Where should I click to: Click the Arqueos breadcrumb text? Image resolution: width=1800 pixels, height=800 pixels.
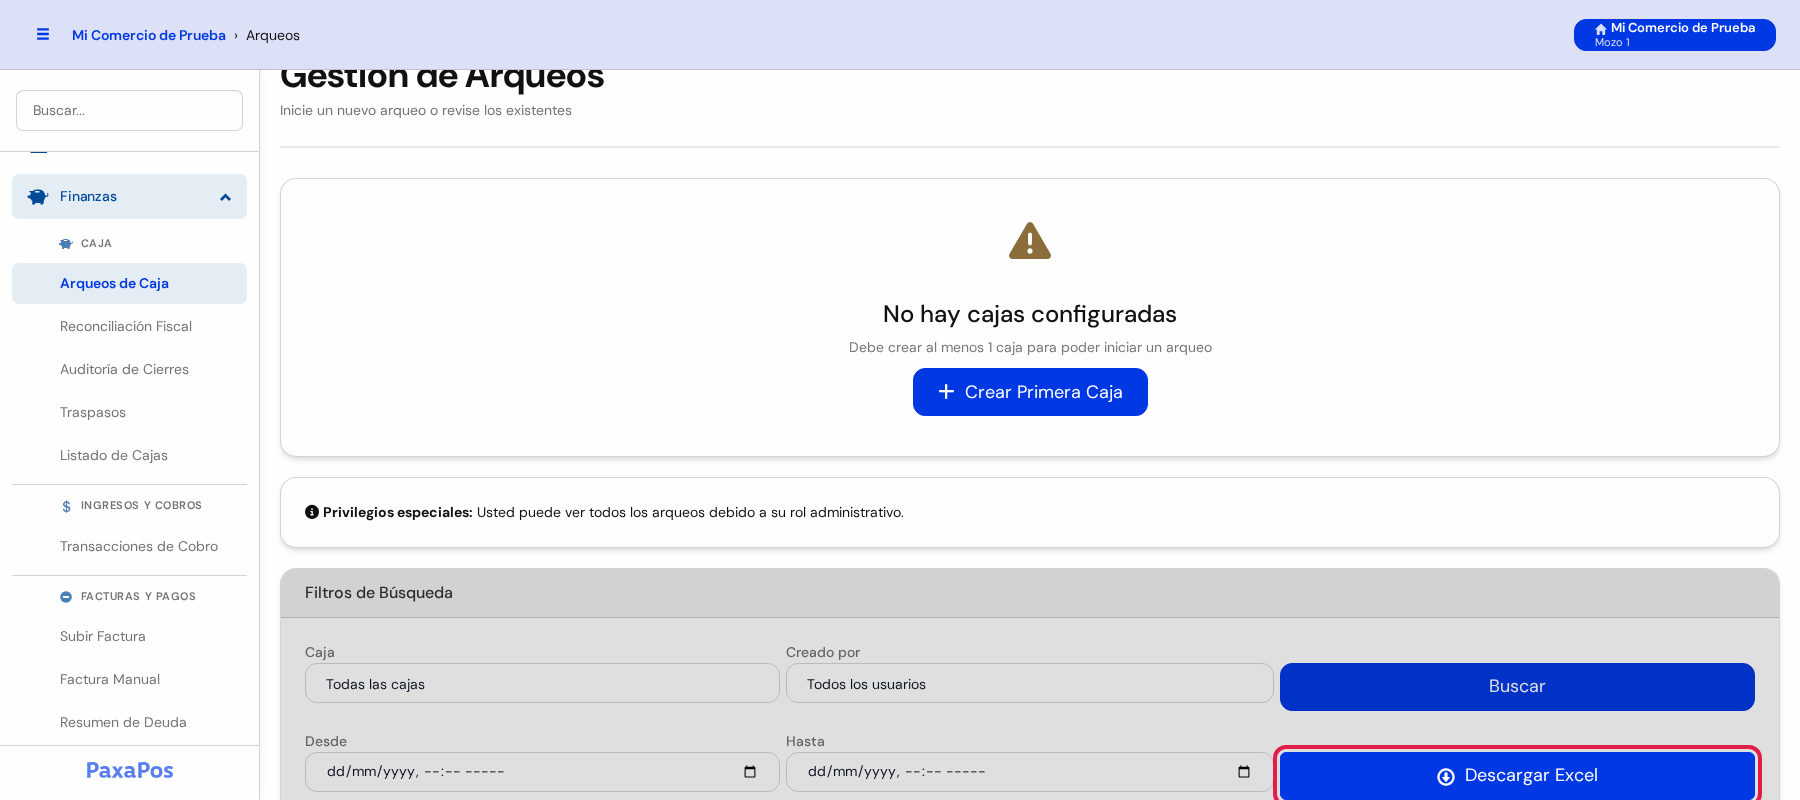coord(273,35)
